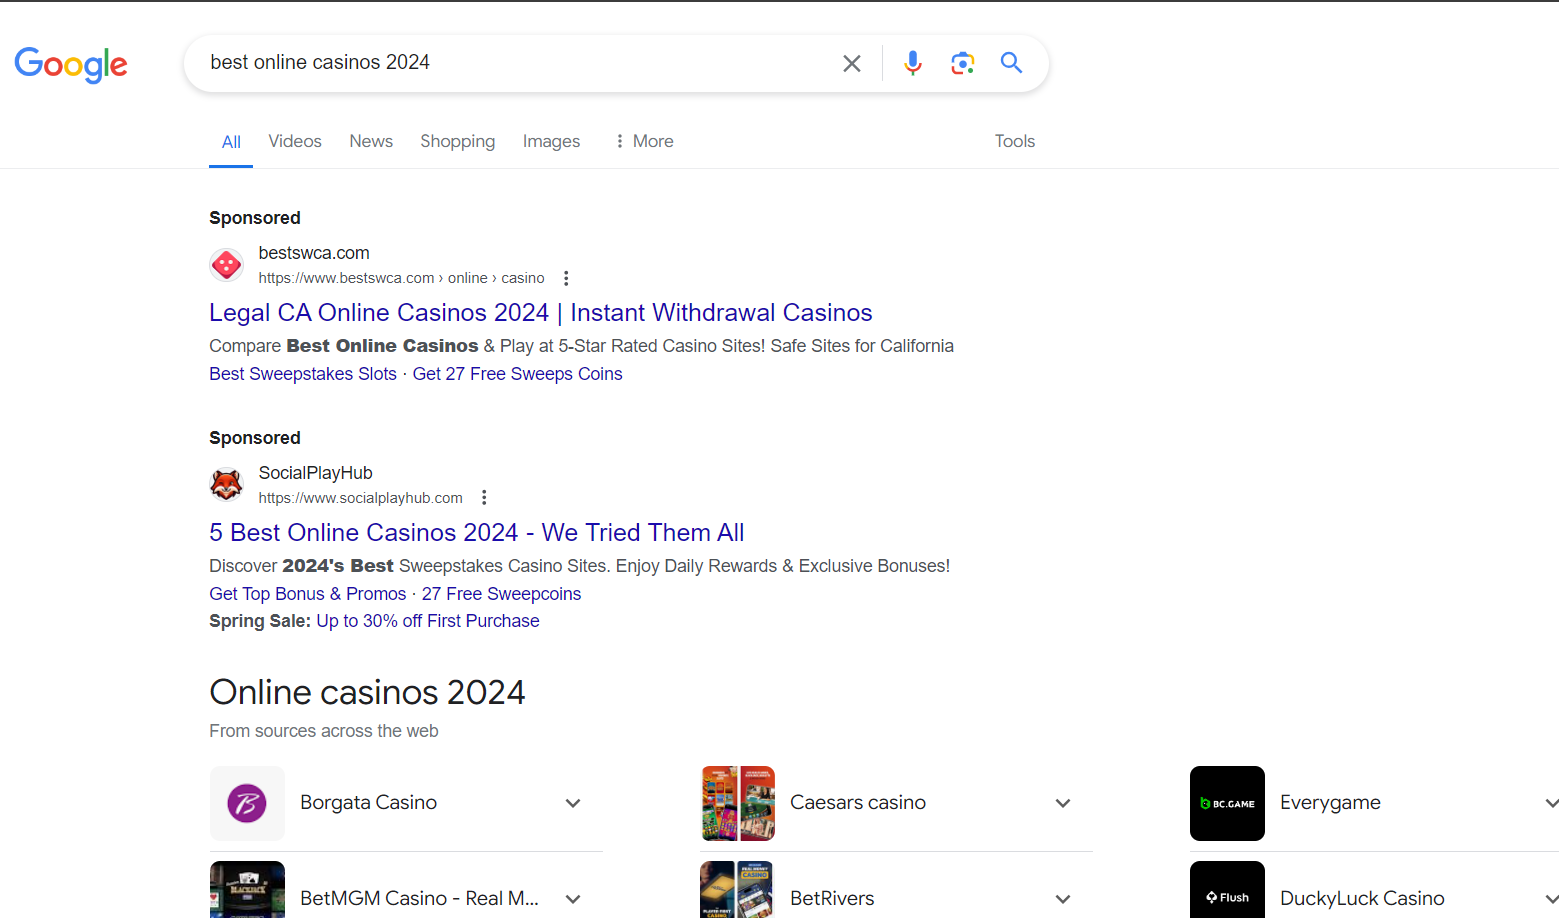1559x918 pixels.
Task: Open Get 27 Free Sweeps Coins link
Action: [x=517, y=373]
